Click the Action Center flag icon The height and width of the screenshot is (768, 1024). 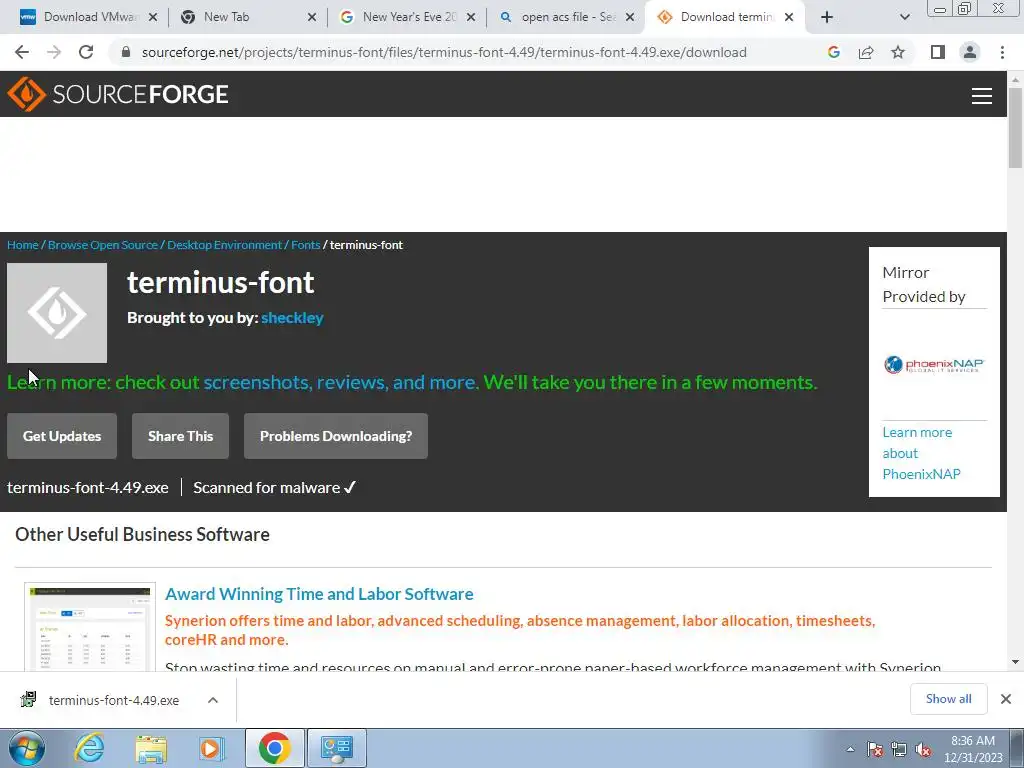875,749
